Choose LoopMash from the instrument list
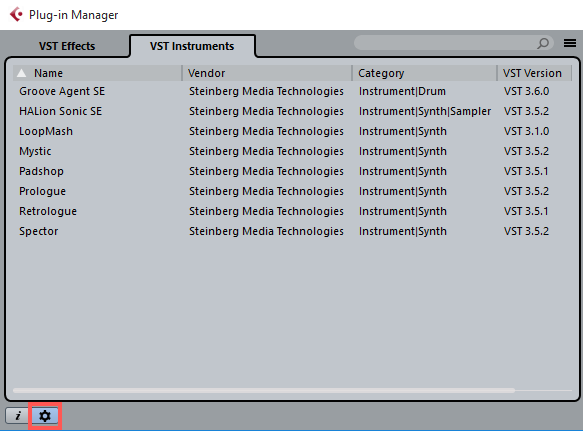 click(x=292, y=131)
